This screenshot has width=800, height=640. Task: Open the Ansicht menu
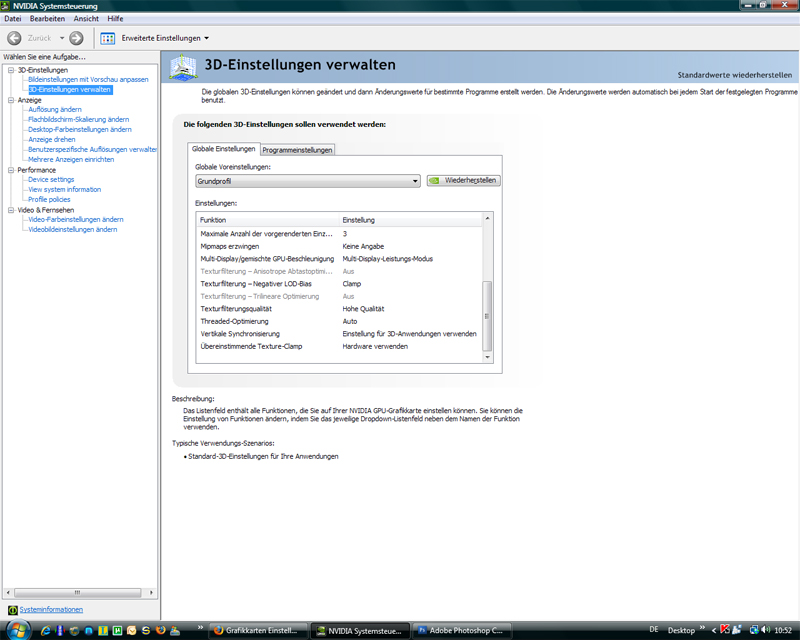pyautogui.click(x=86, y=19)
